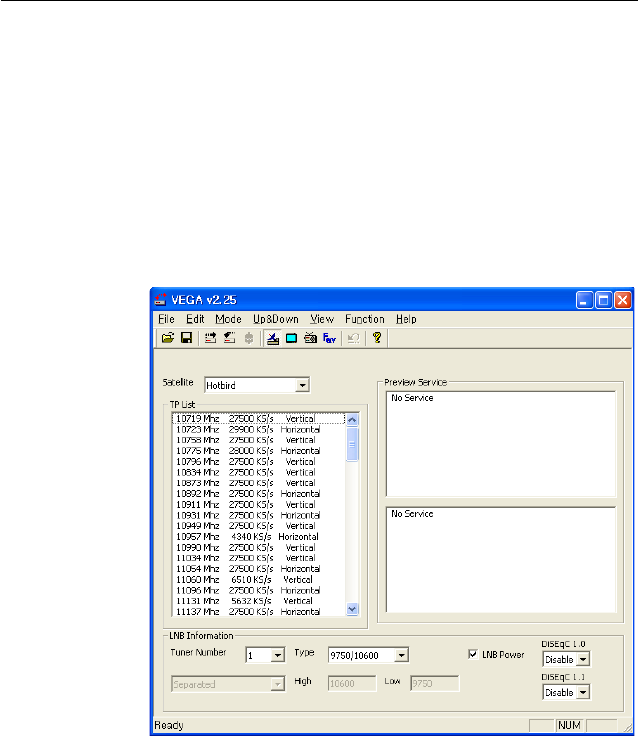This screenshot has height=736, width=638.
Task: Select transponder 11137 Mhz Horizontal
Action: point(259,612)
